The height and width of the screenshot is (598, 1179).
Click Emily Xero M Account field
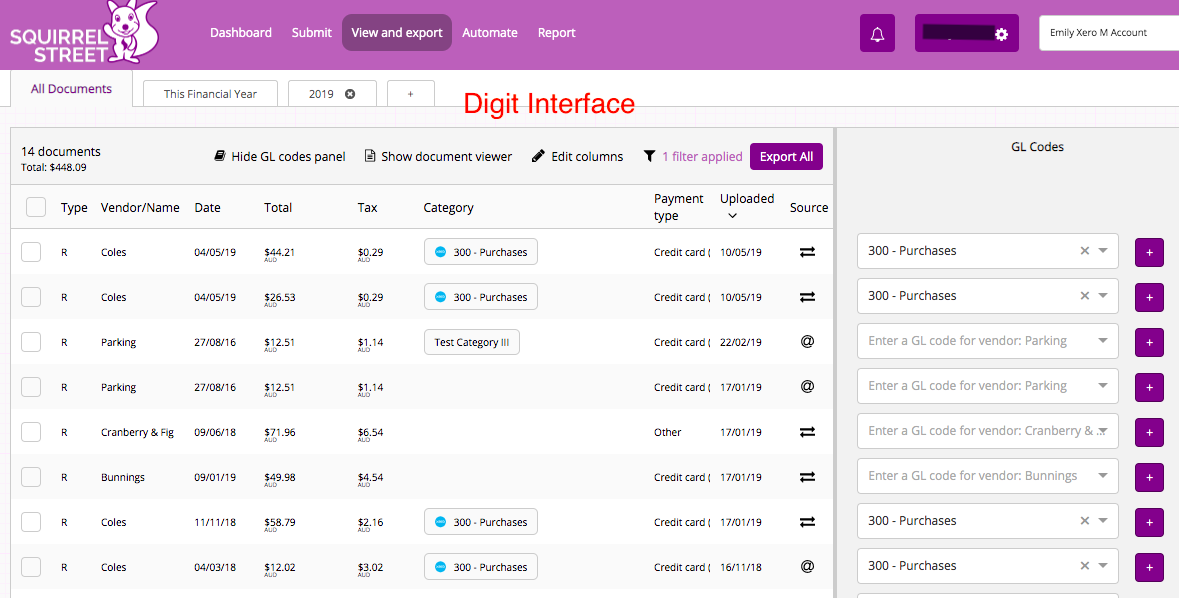pyautogui.click(x=1108, y=33)
